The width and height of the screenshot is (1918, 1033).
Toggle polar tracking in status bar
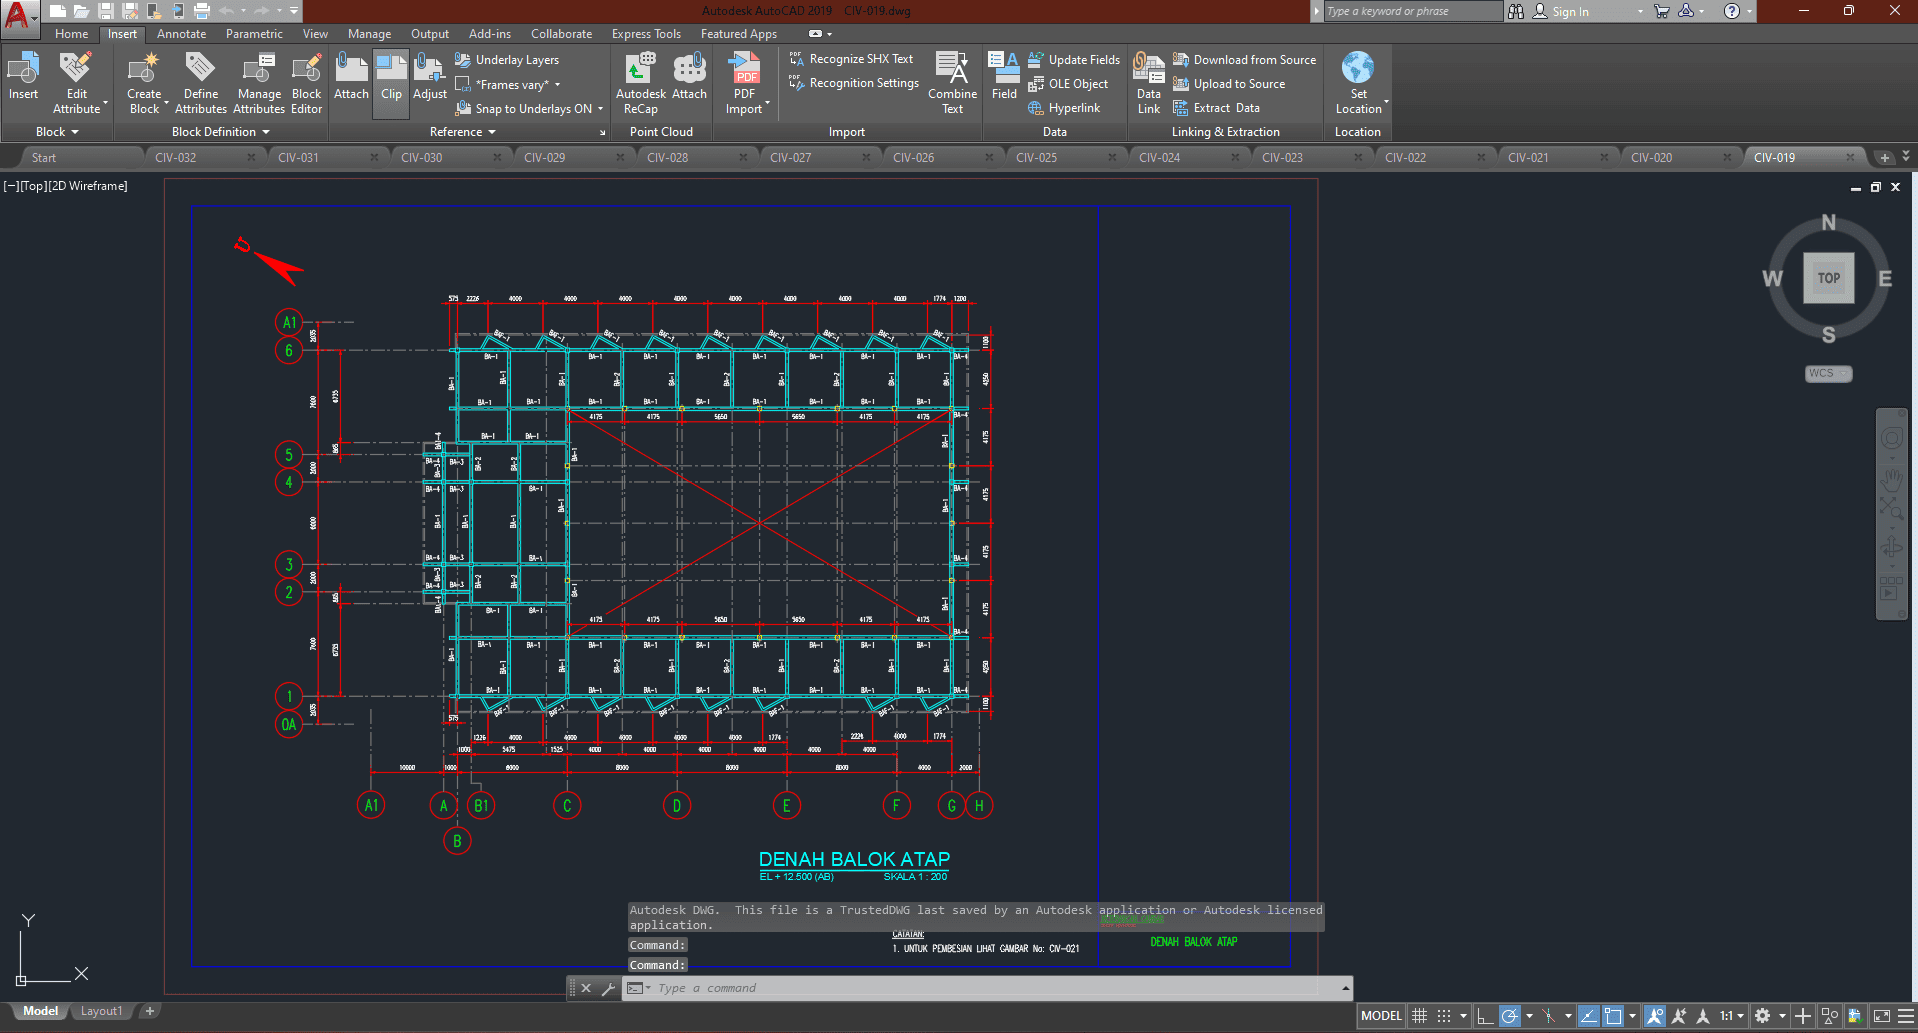click(1510, 1016)
